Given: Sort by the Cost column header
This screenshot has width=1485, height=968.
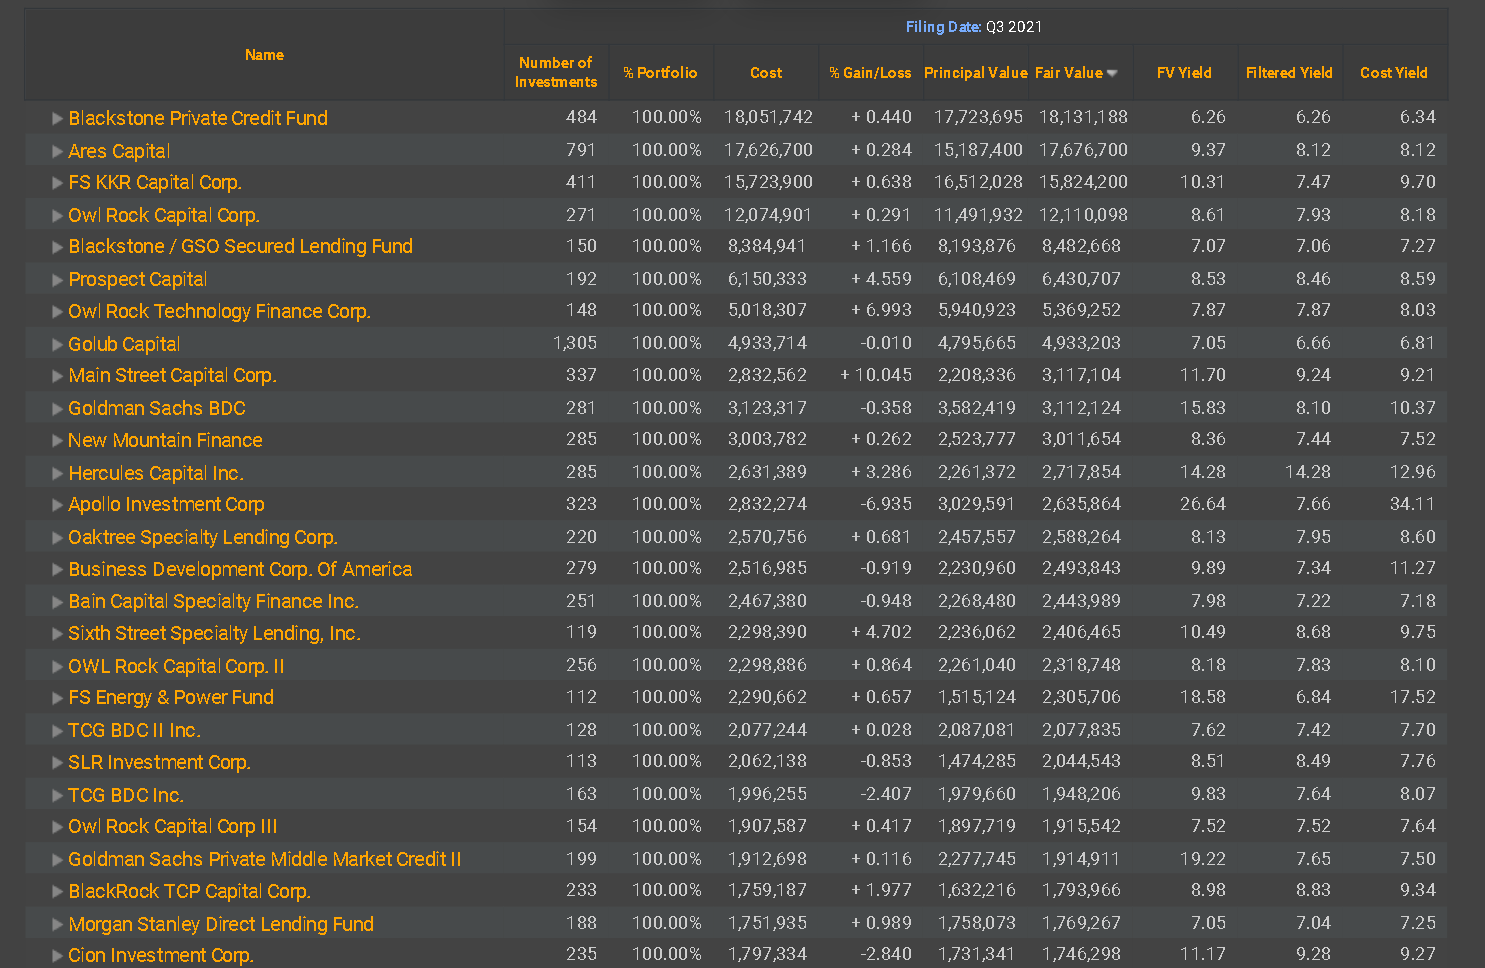Looking at the screenshot, I should coord(766,73).
